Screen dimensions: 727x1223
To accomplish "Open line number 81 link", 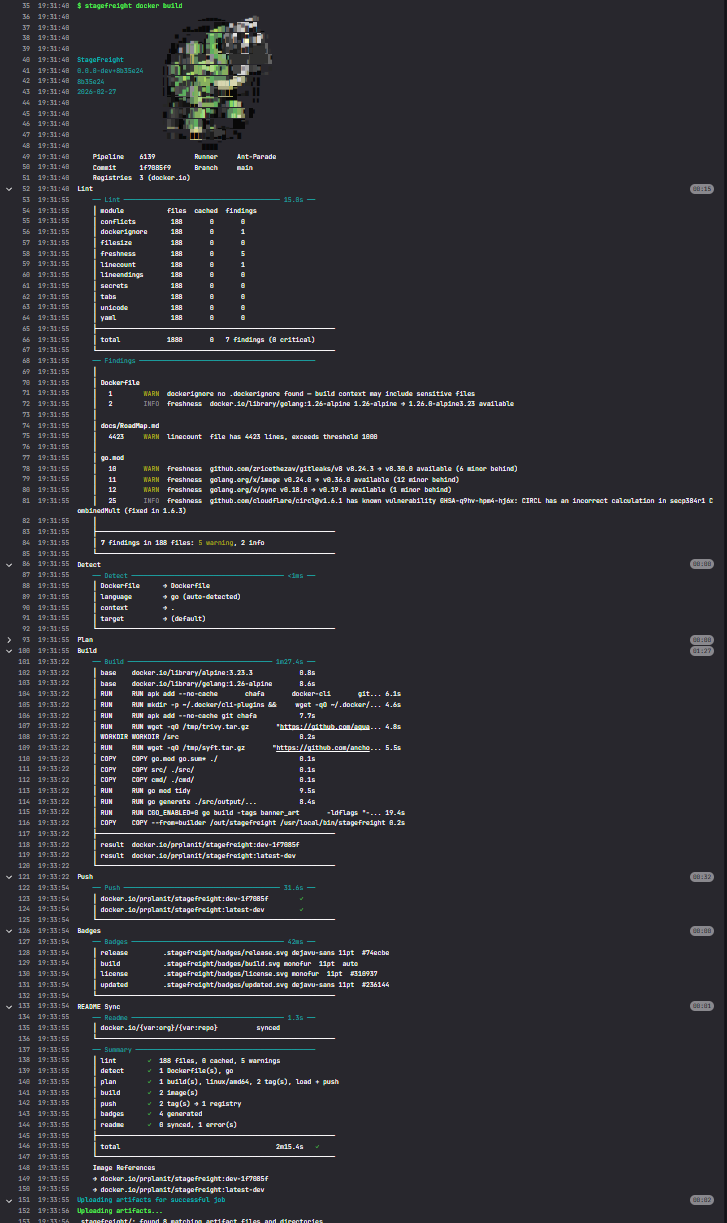I will pos(25,500).
